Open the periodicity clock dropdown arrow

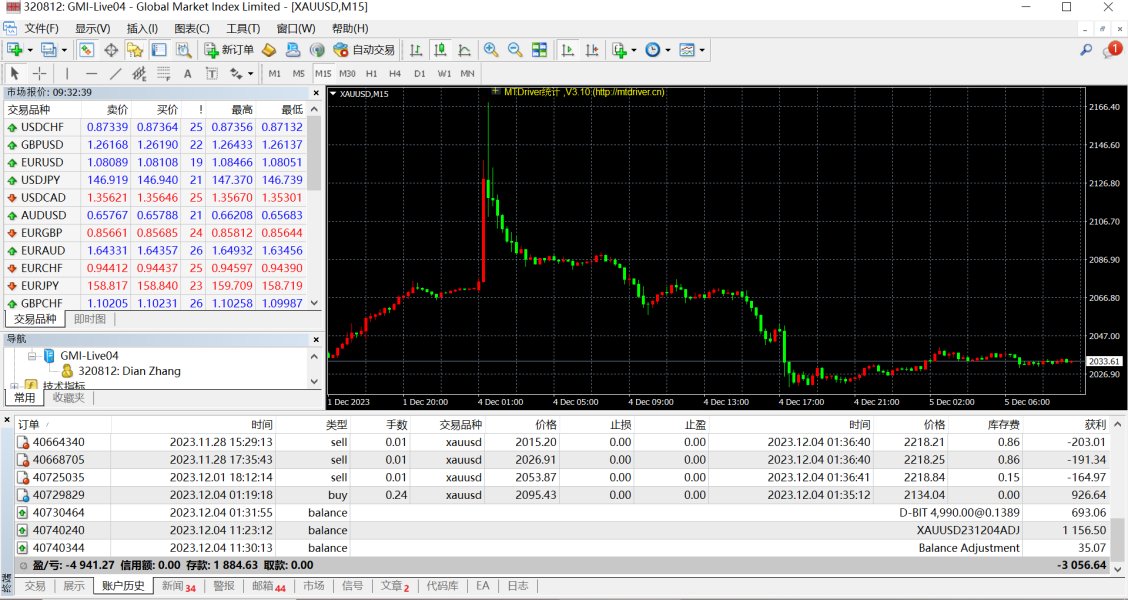pyautogui.click(x=666, y=49)
